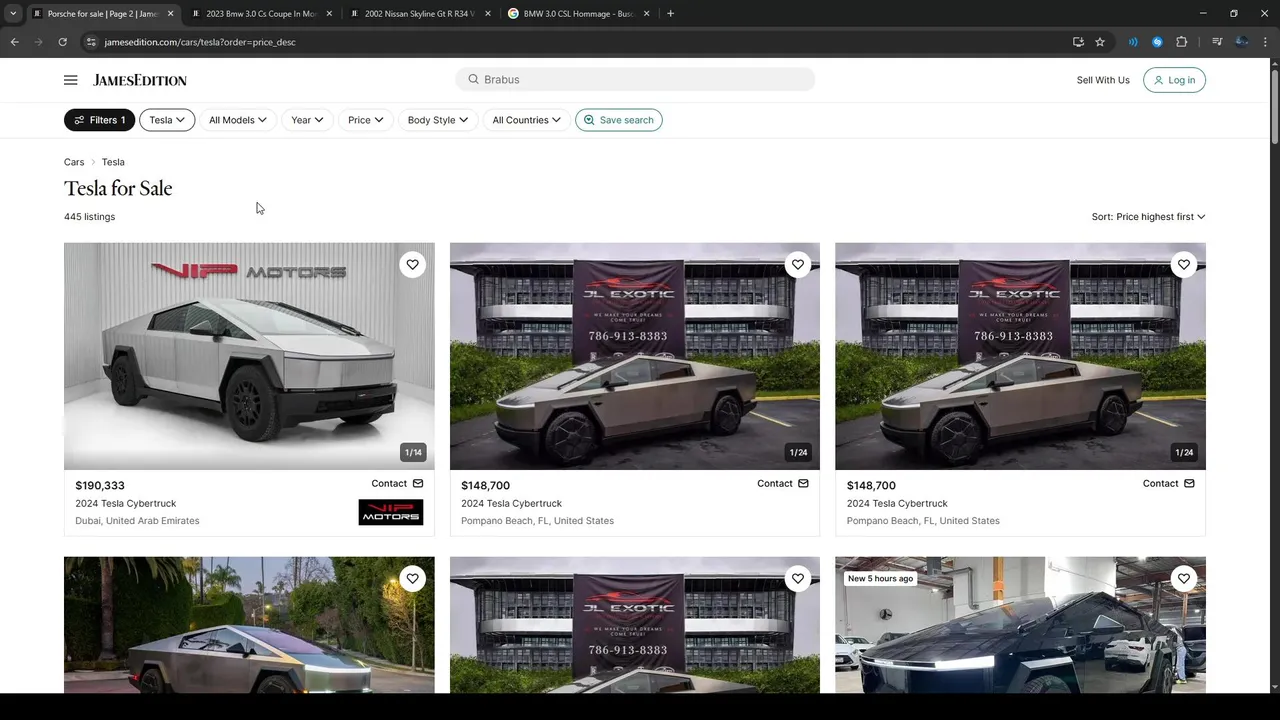The height and width of the screenshot is (720, 1280).
Task: Open the All Countries dropdown
Action: [527, 120]
